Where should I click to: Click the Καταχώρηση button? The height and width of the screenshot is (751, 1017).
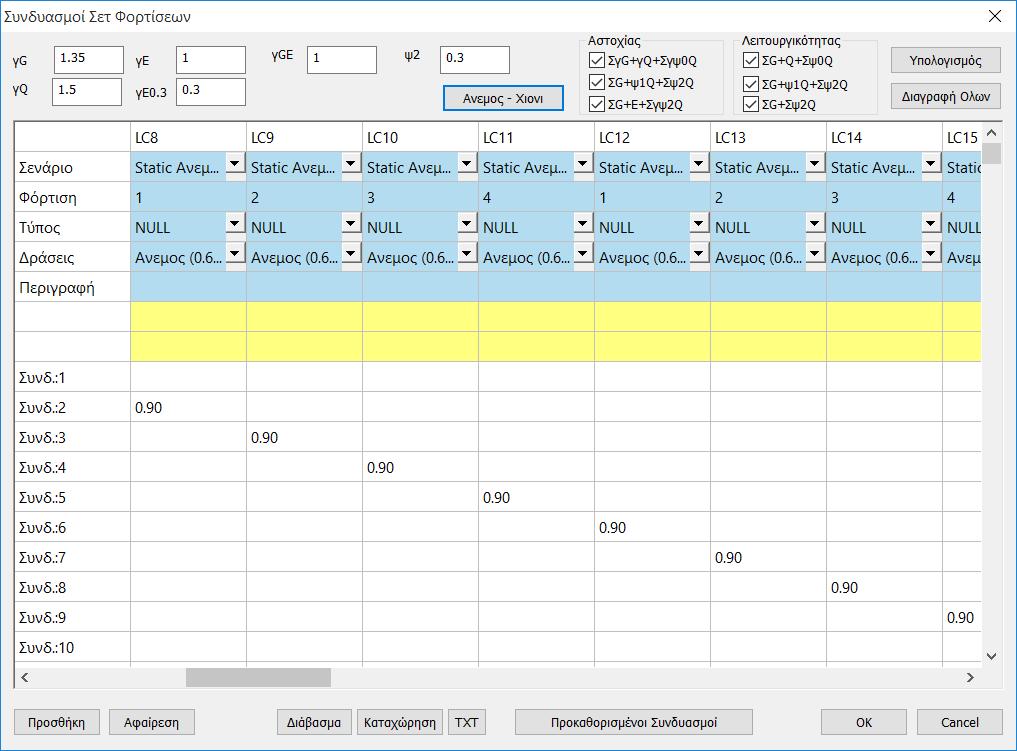(x=400, y=722)
